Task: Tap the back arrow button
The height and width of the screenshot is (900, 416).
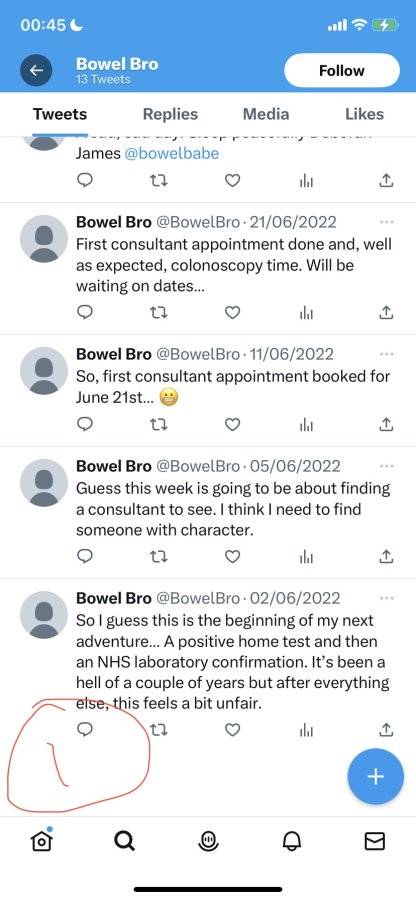Action: pyautogui.click(x=36, y=70)
